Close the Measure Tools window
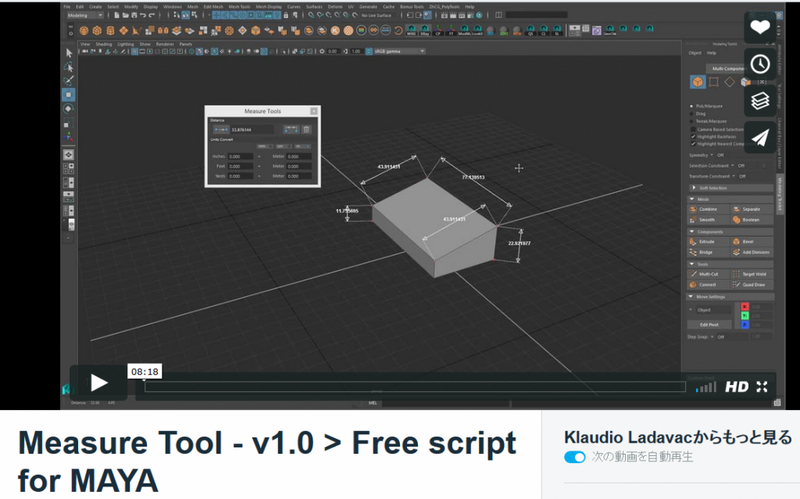Screen dimensions: 800x499 (x=314, y=111)
